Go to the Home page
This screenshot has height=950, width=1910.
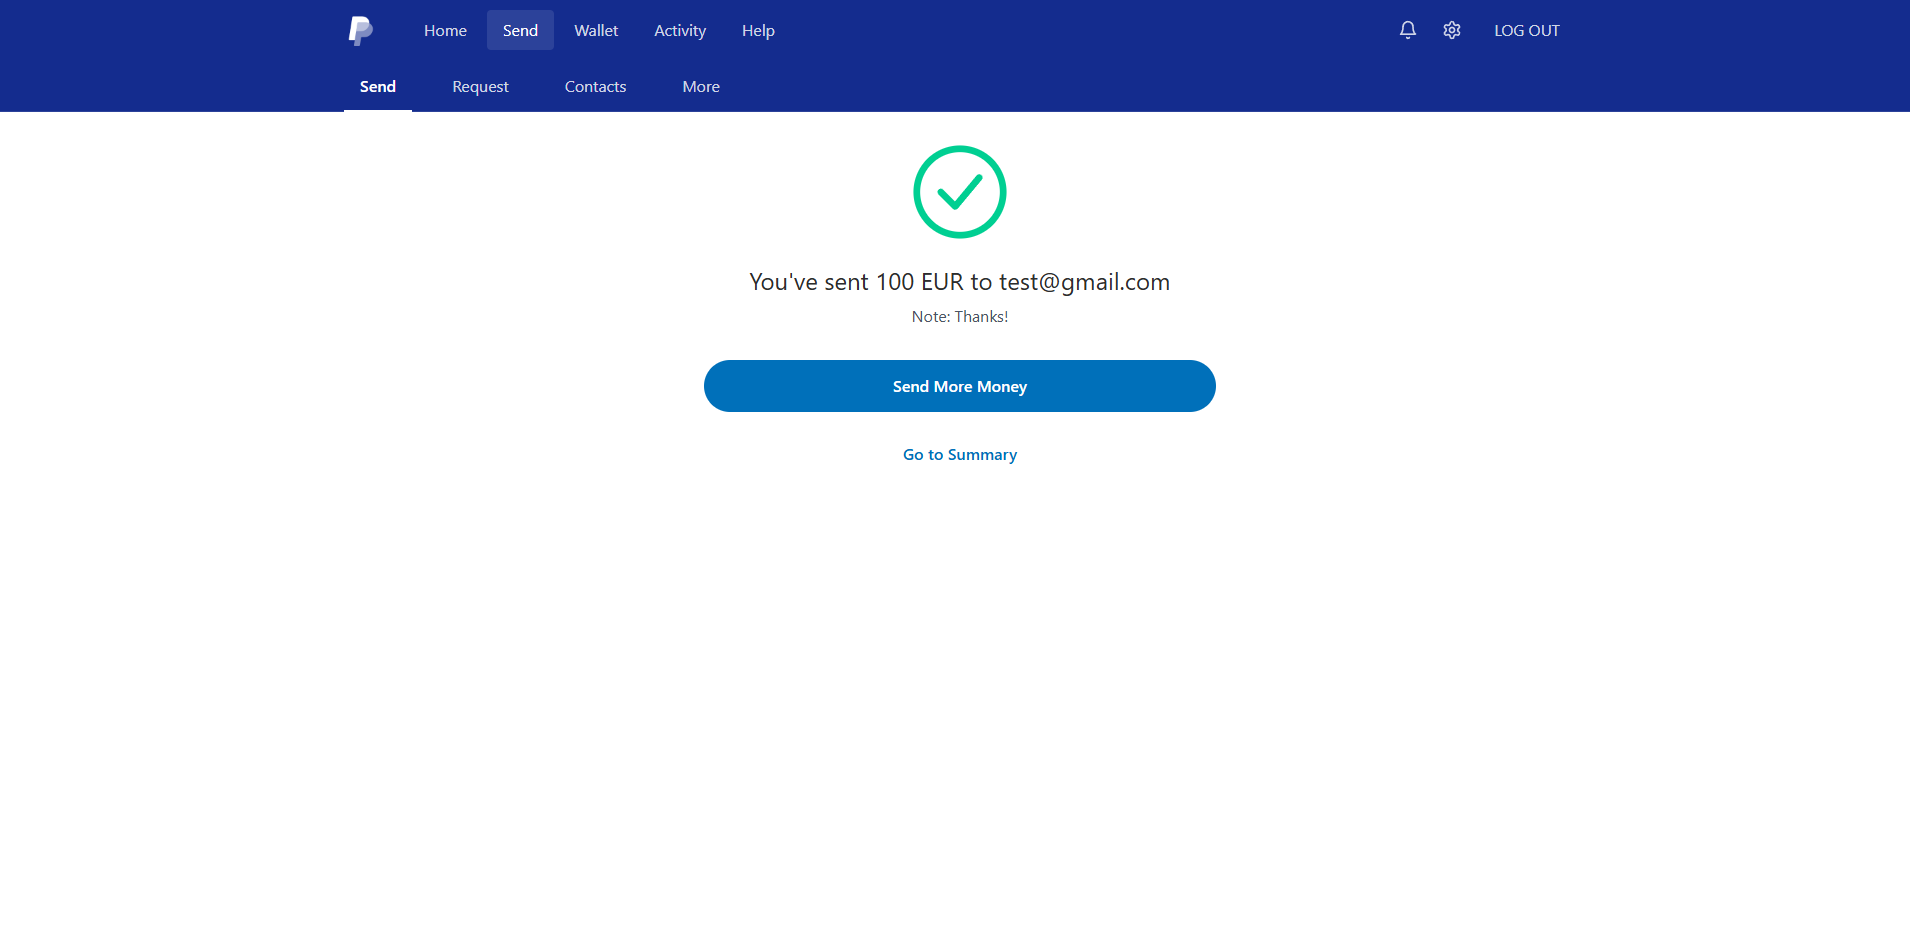[x=445, y=31]
